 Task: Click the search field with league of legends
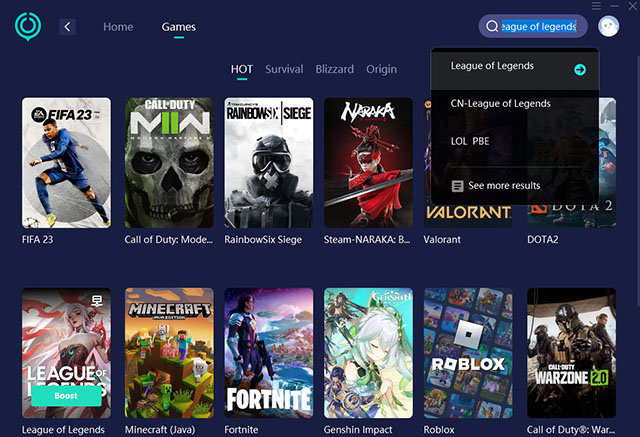coord(533,27)
